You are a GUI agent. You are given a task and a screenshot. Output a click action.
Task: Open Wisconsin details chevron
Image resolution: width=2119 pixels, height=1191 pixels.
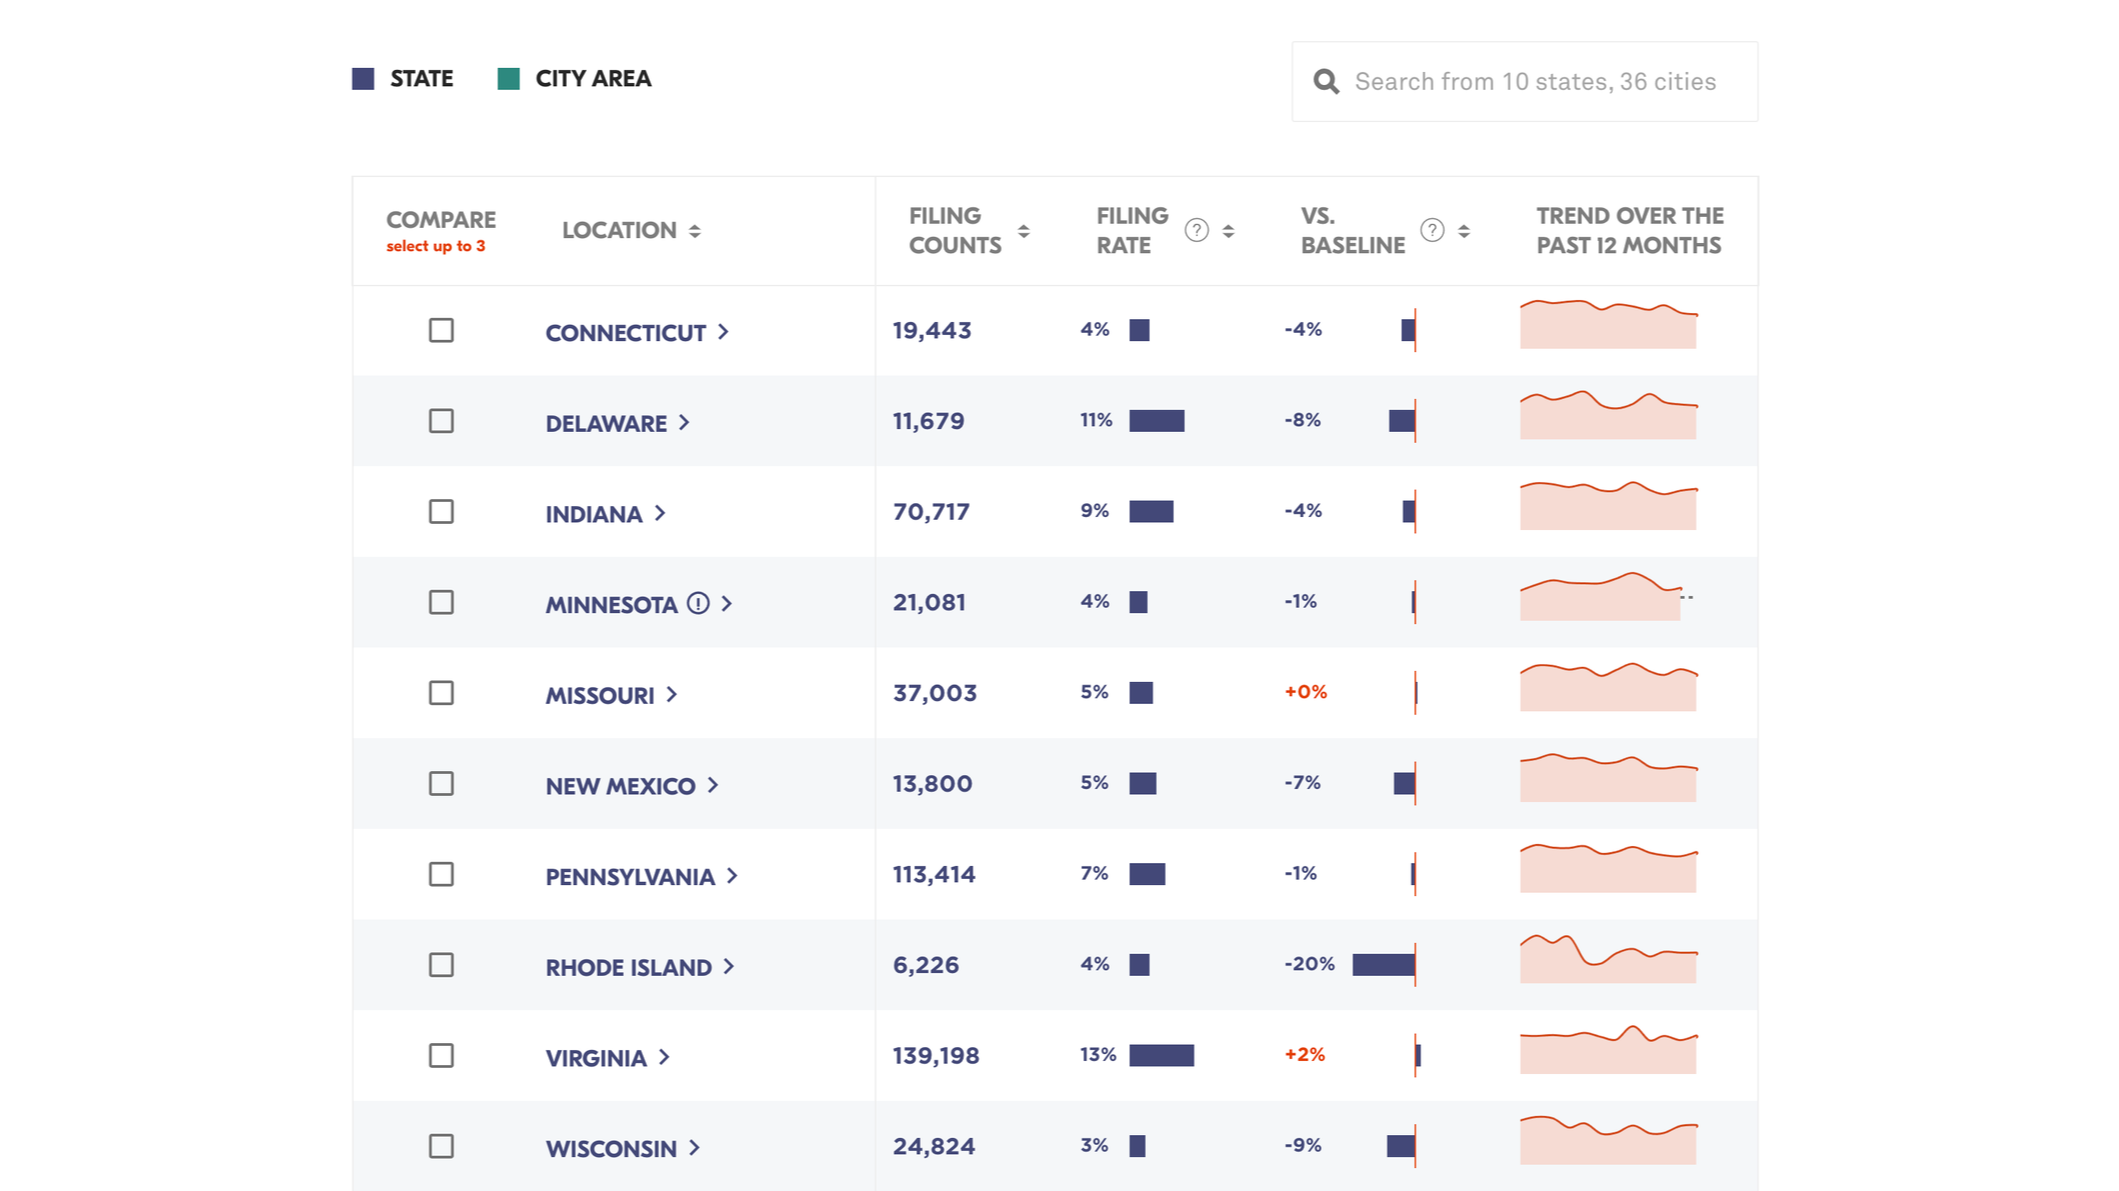coord(694,1148)
